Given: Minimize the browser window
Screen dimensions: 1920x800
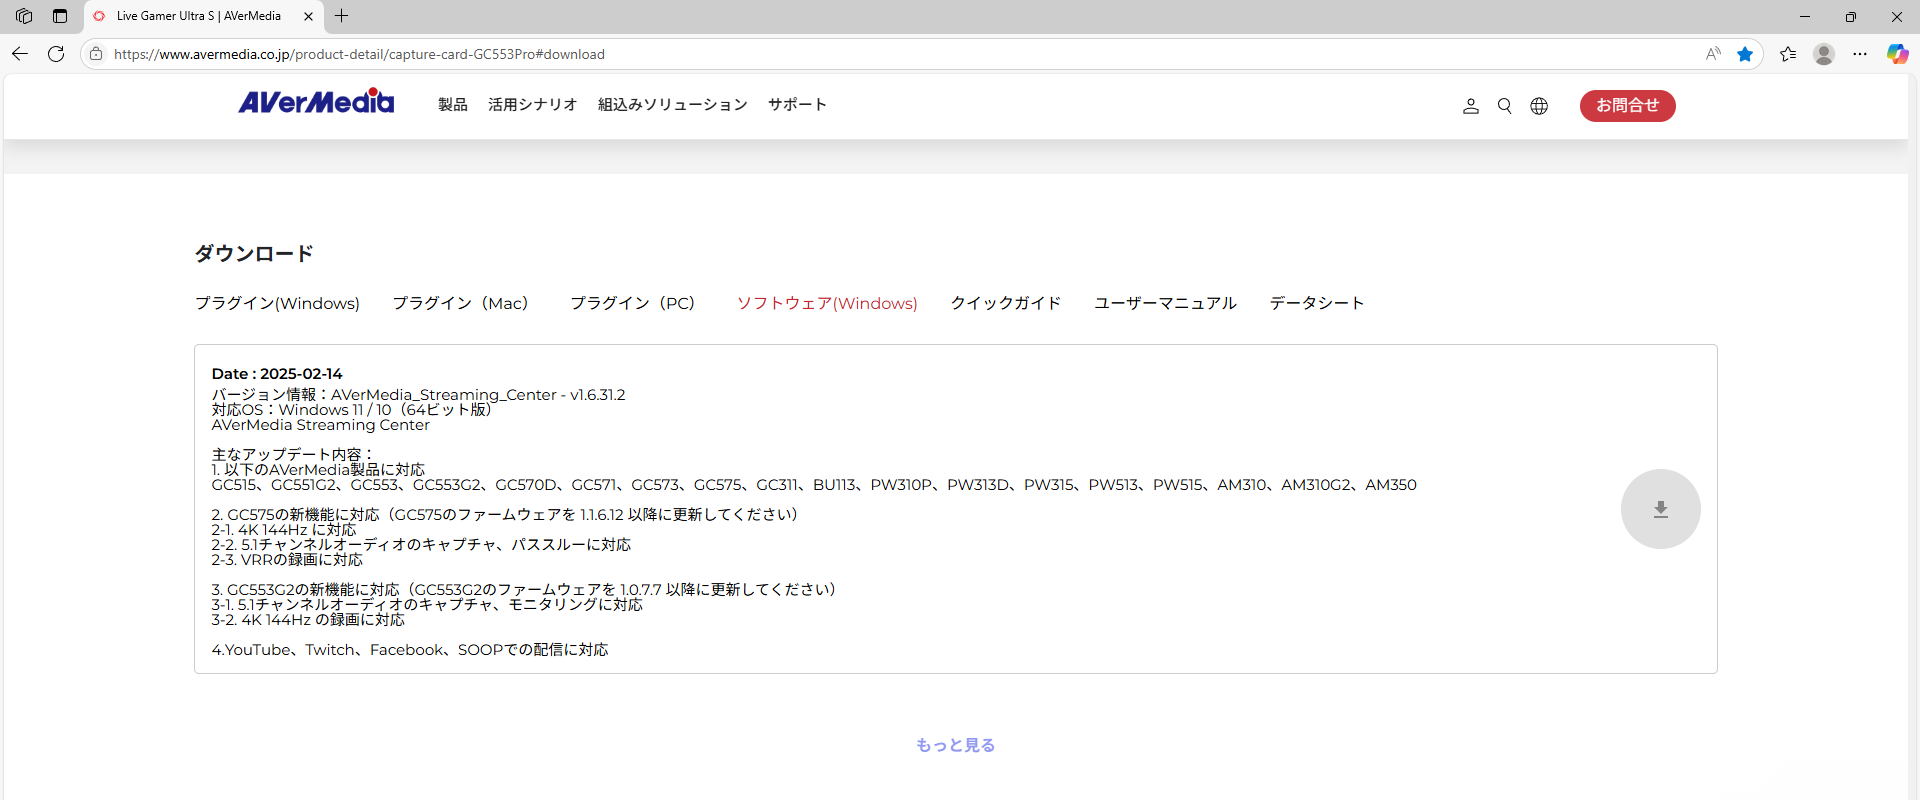Looking at the screenshot, I should click(x=1805, y=16).
